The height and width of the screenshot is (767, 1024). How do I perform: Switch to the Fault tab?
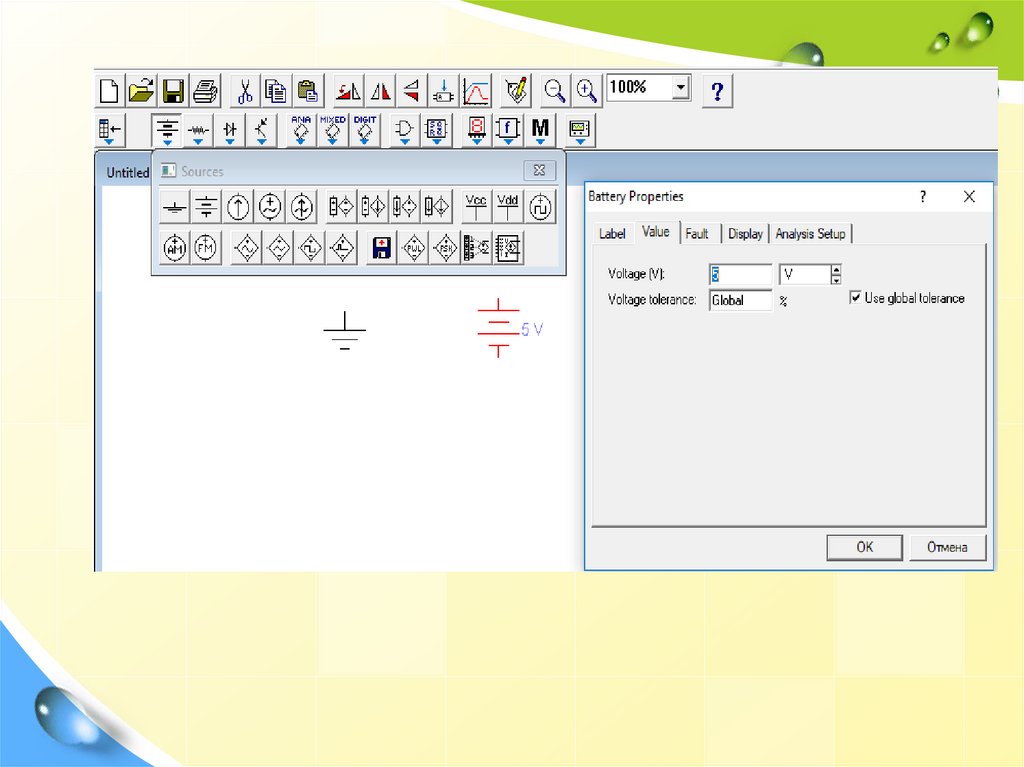click(697, 233)
